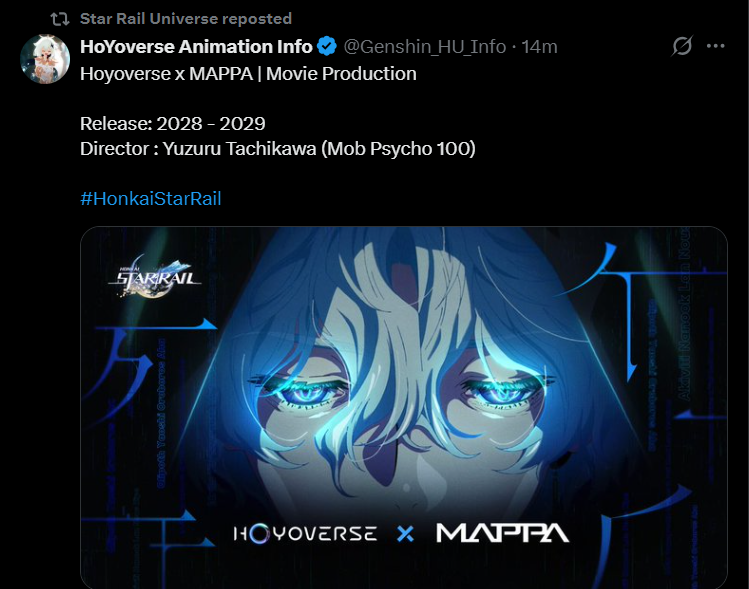Open the Star Rail Universe reposted link
Image resolution: width=749 pixels, height=589 pixels.
click(x=185, y=19)
